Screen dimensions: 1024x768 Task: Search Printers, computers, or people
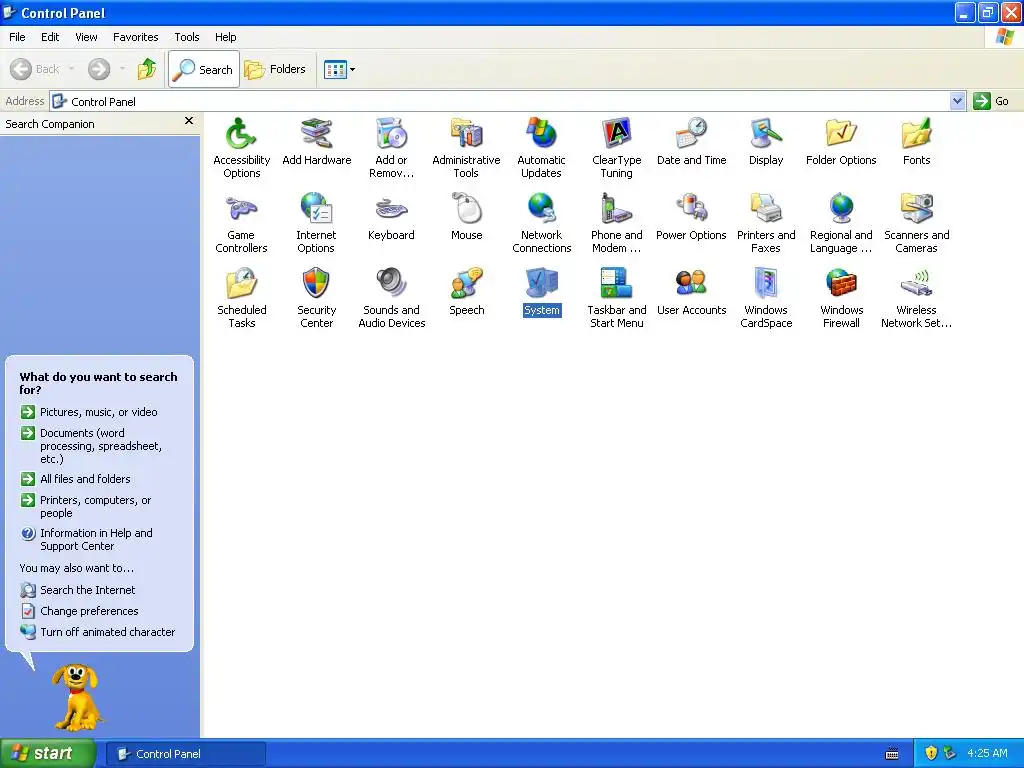[x=95, y=507]
